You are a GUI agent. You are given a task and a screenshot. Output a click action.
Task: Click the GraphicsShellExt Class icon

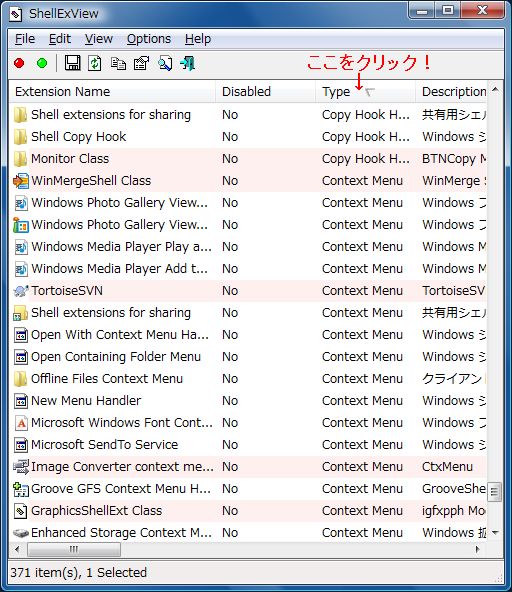(x=21, y=511)
